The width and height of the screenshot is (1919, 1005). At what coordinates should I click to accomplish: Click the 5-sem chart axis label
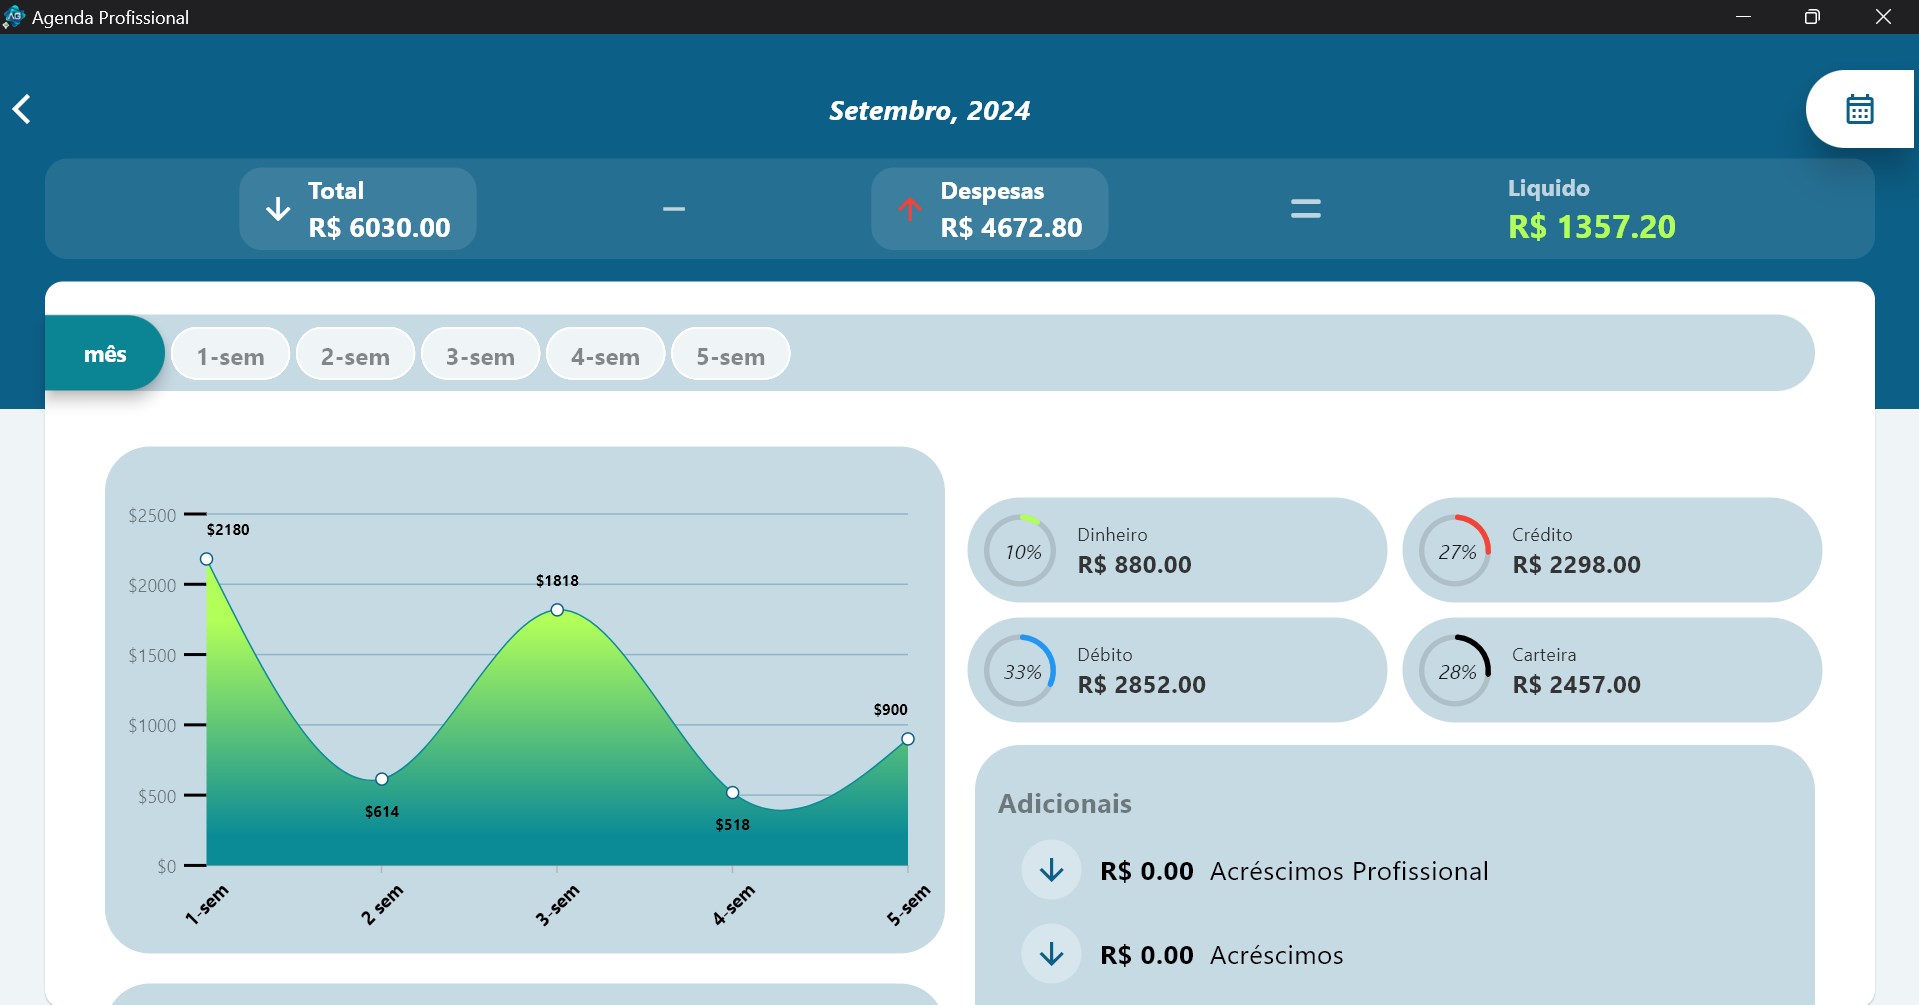pos(909,905)
